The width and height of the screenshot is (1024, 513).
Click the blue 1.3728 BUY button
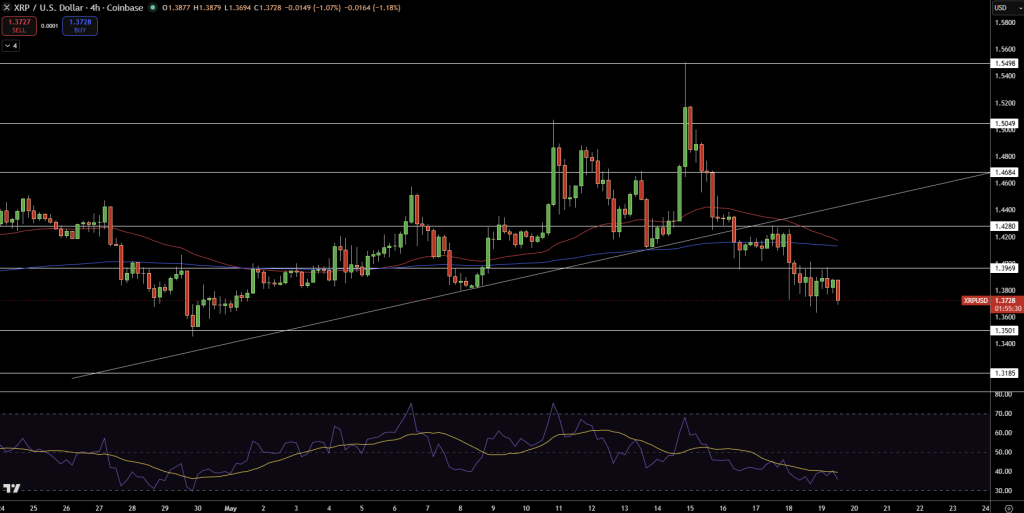pyautogui.click(x=80, y=26)
